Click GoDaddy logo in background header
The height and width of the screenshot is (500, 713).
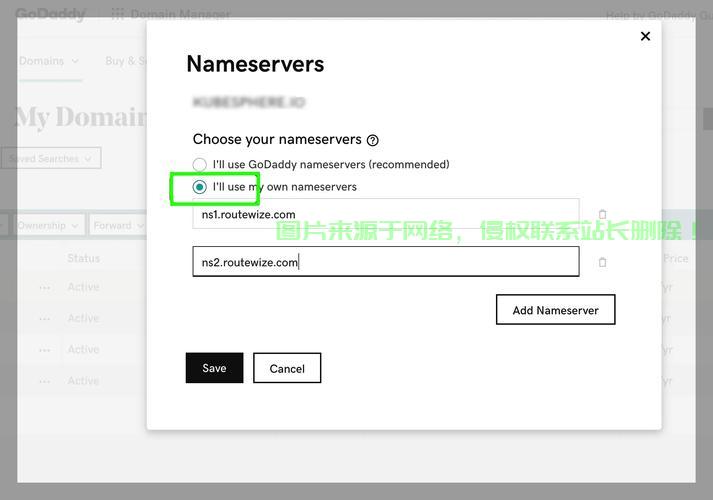click(x=50, y=14)
